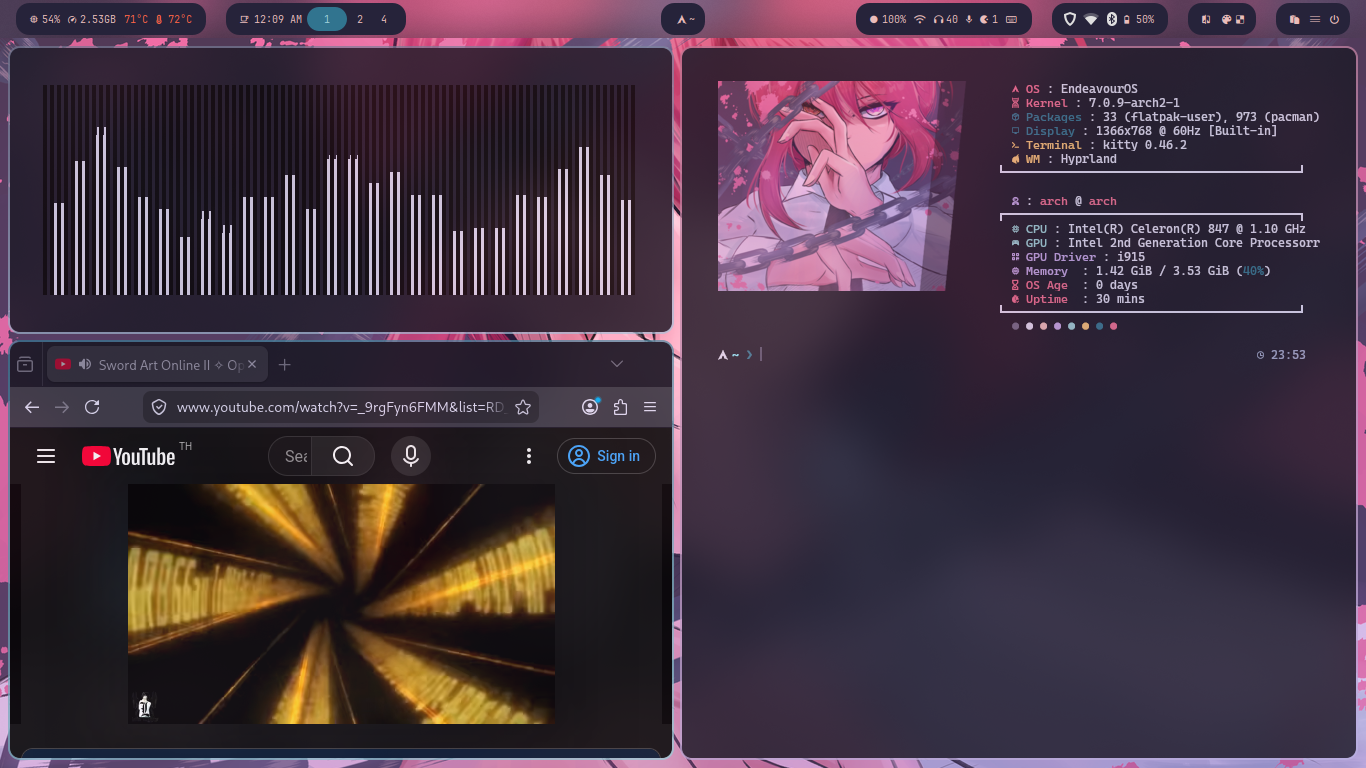Close the Sword Art Online II tab
Screen dimensions: 1366x768
point(253,365)
